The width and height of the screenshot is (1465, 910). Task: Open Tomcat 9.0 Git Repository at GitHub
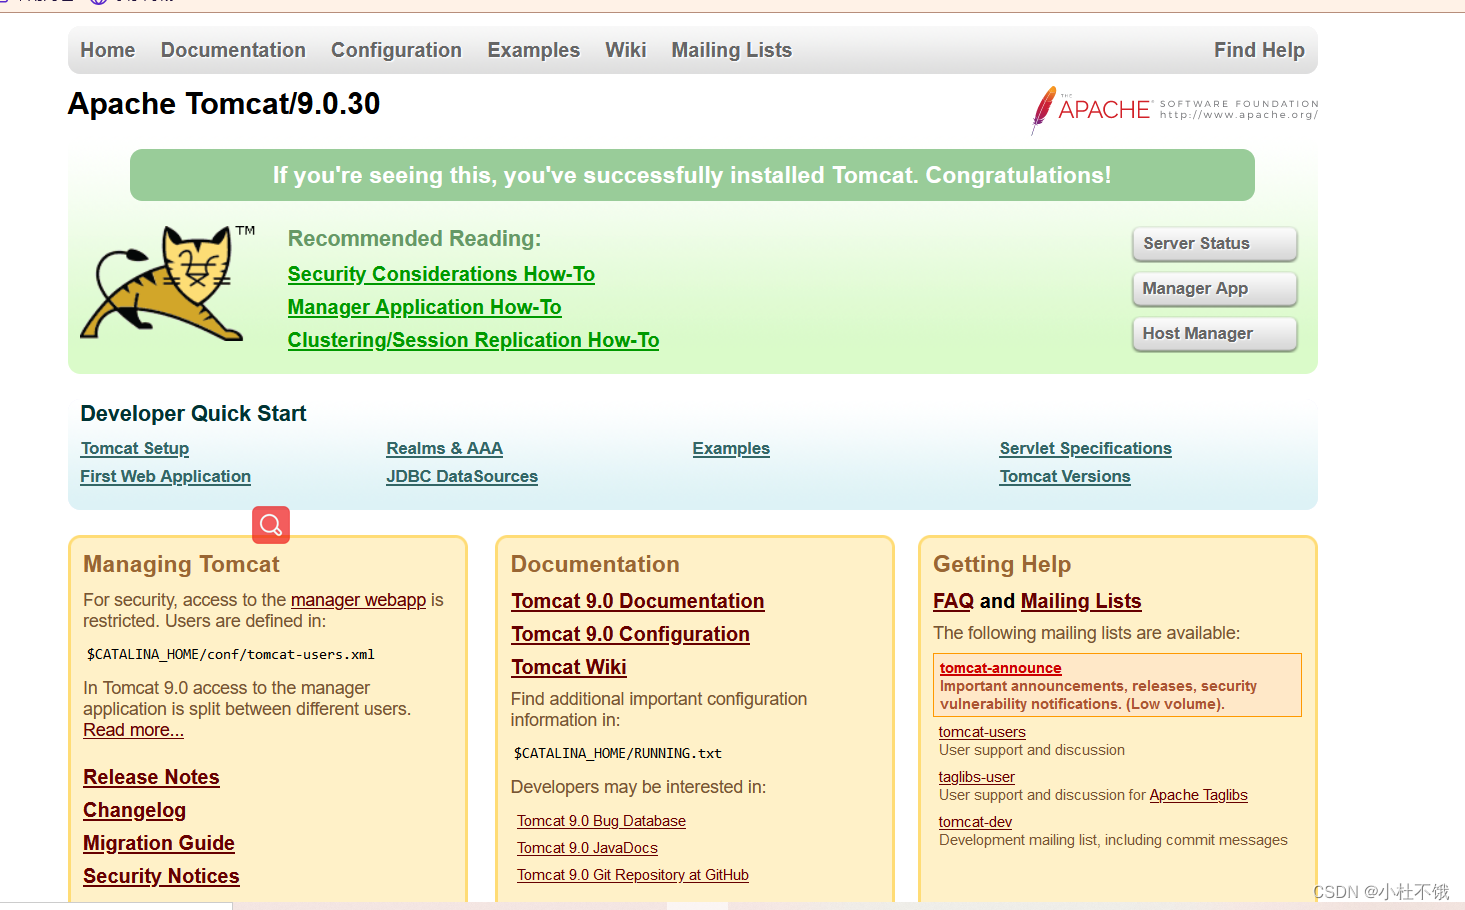632,875
